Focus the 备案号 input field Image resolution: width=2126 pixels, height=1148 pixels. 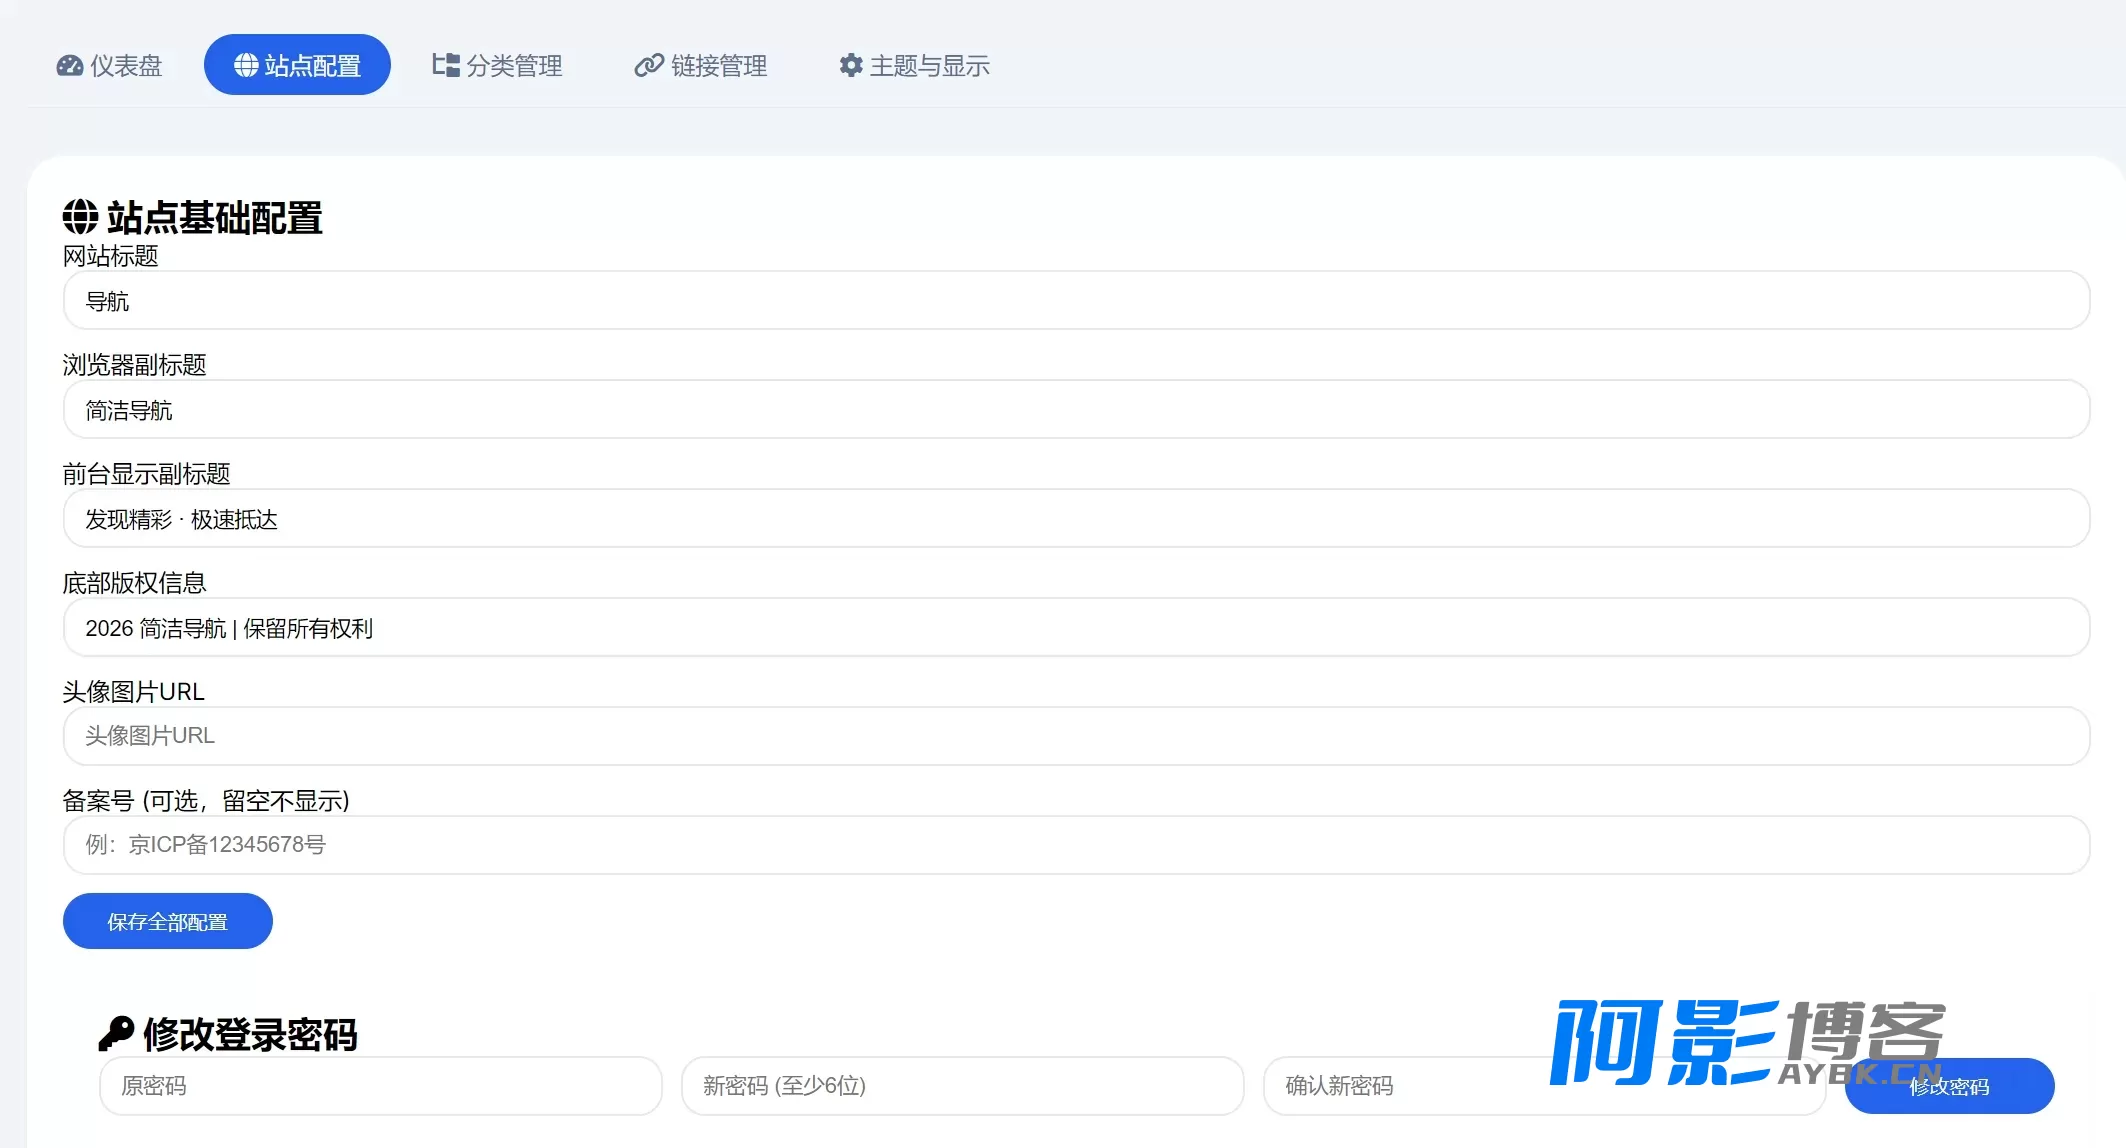pyautogui.click(x=1076, y=845)
